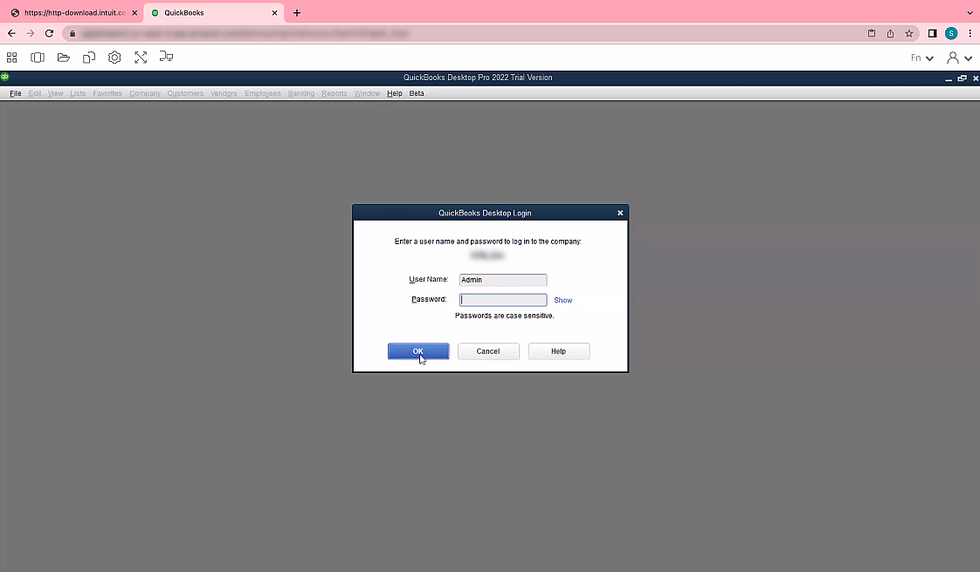
Task: Open settings via the gear icon
Action: (x=115, y=58)
